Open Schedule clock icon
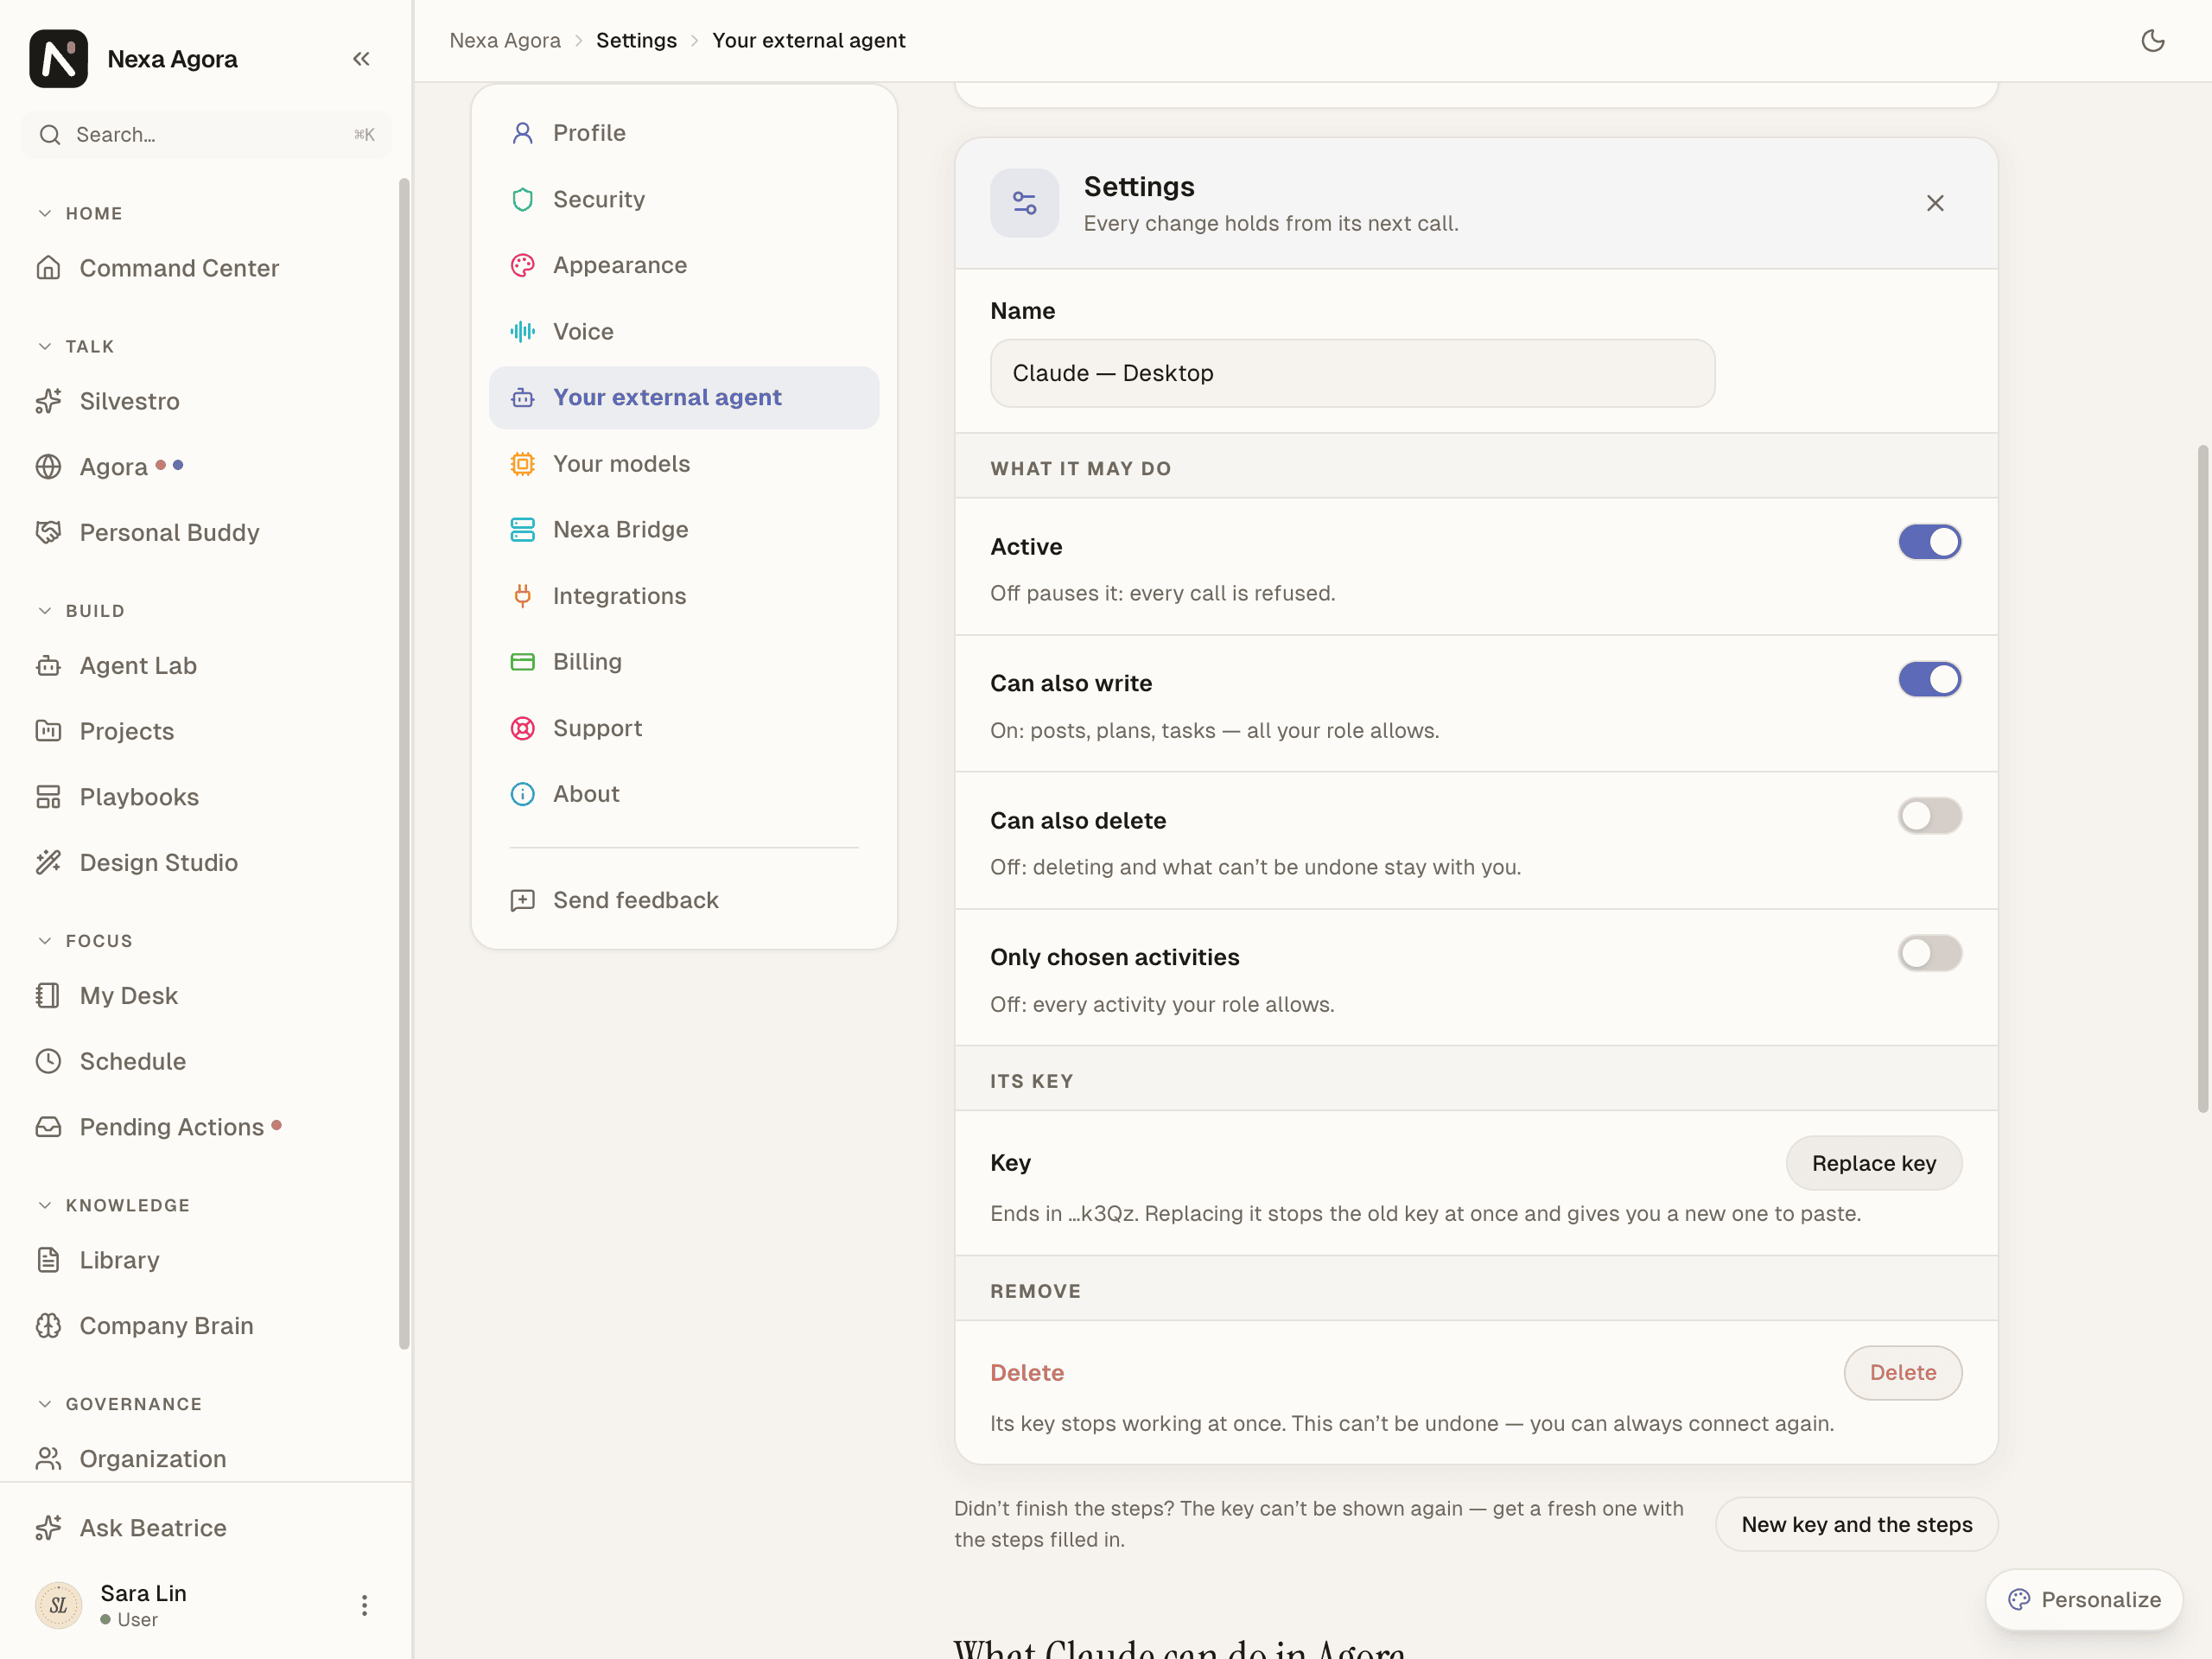Image resolution: width=2212 pixels, height=1659 pixels. pos(48,1061)
